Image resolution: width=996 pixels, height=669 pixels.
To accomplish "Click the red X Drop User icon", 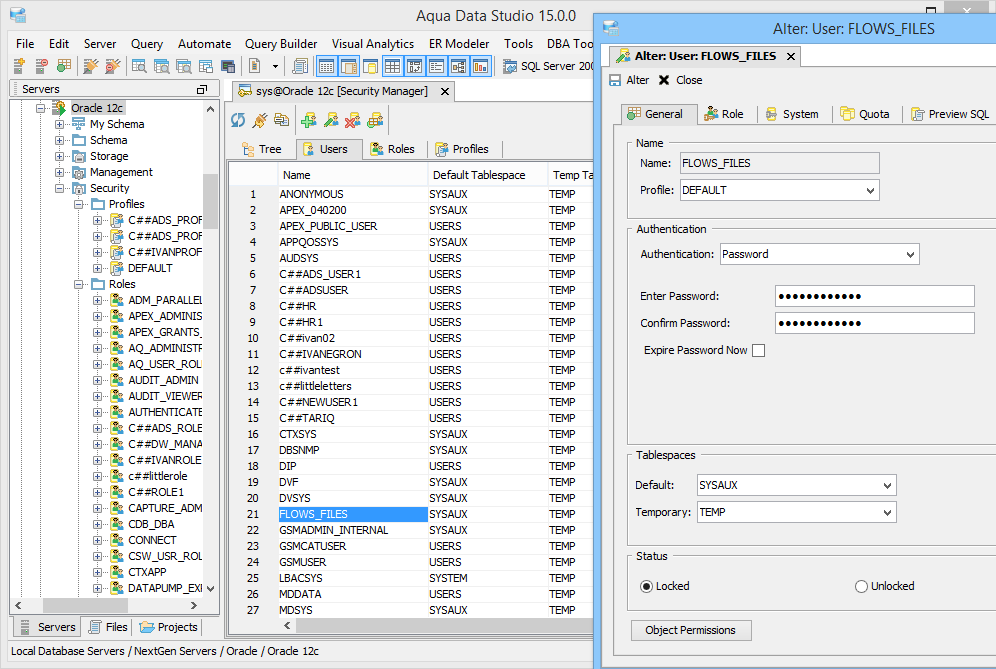I will 352,120.
